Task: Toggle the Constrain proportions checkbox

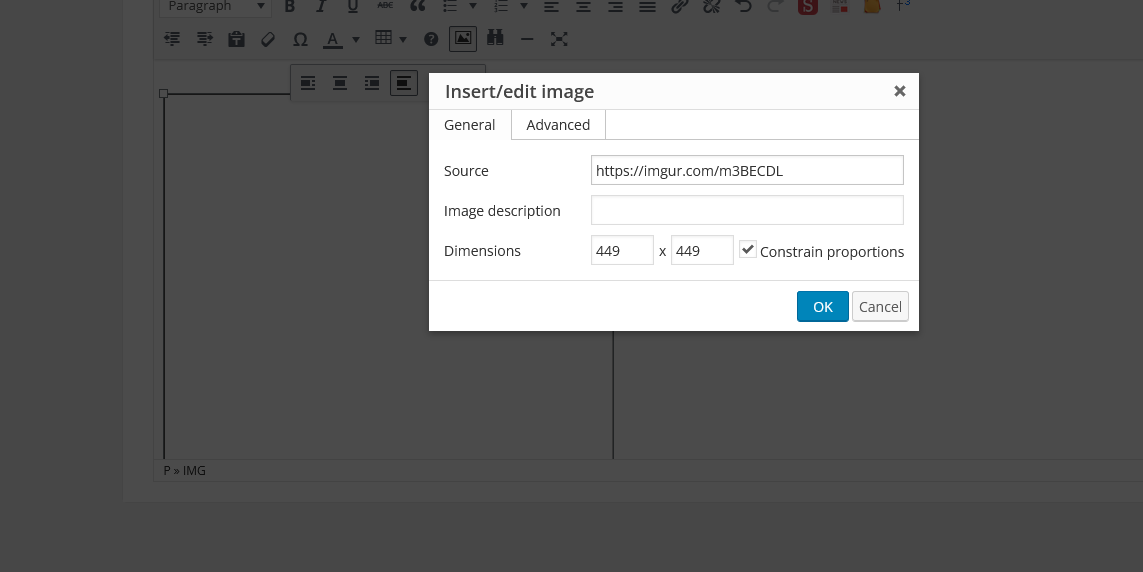Action: [x=748, y=250]
